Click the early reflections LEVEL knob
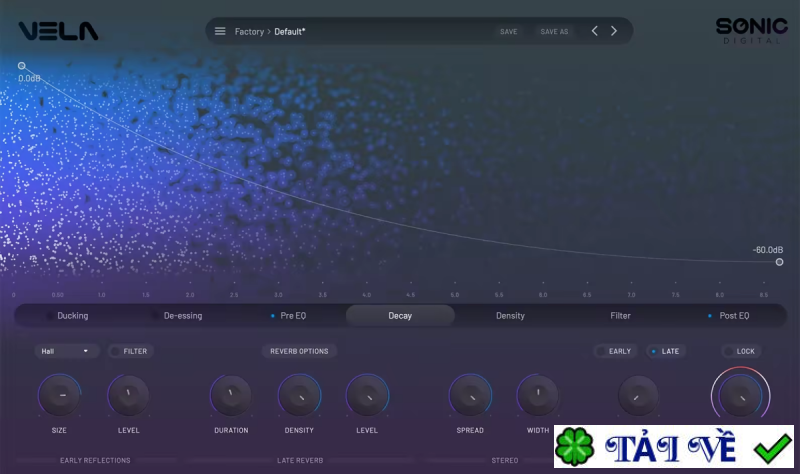Screen dimensions: 800x474 128,395
